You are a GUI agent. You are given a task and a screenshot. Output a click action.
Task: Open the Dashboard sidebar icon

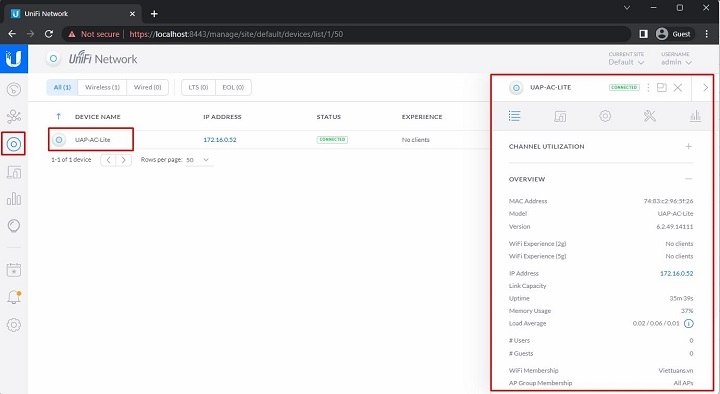(x=14, y=89)
